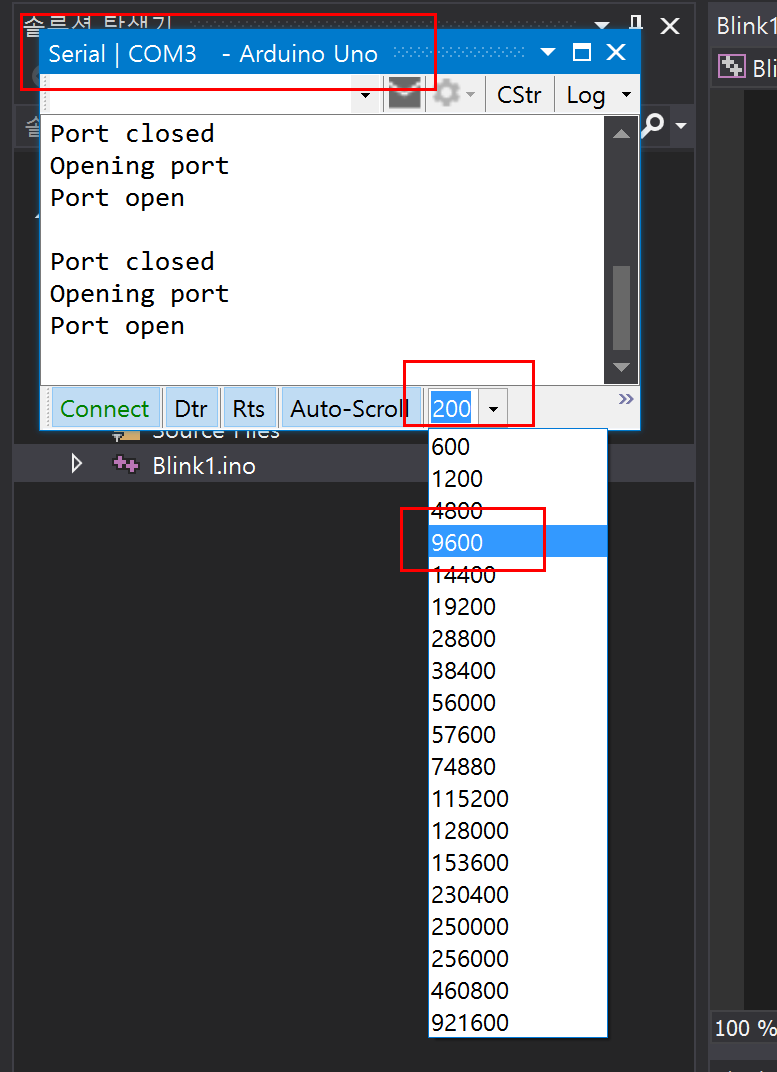The image size is (777, 1072).
Task: Toggle the Rts option
Action: [249, 408]
